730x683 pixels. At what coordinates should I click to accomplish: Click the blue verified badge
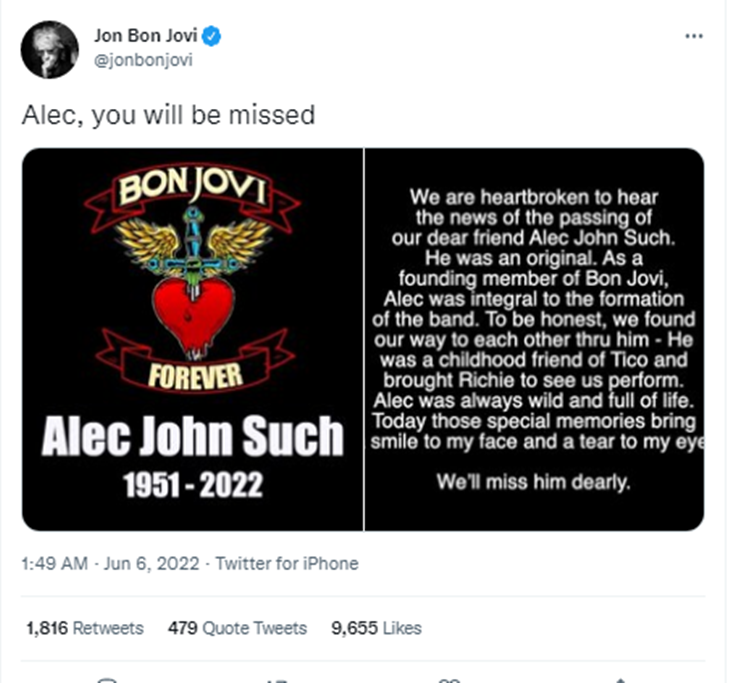pos(213,37)
